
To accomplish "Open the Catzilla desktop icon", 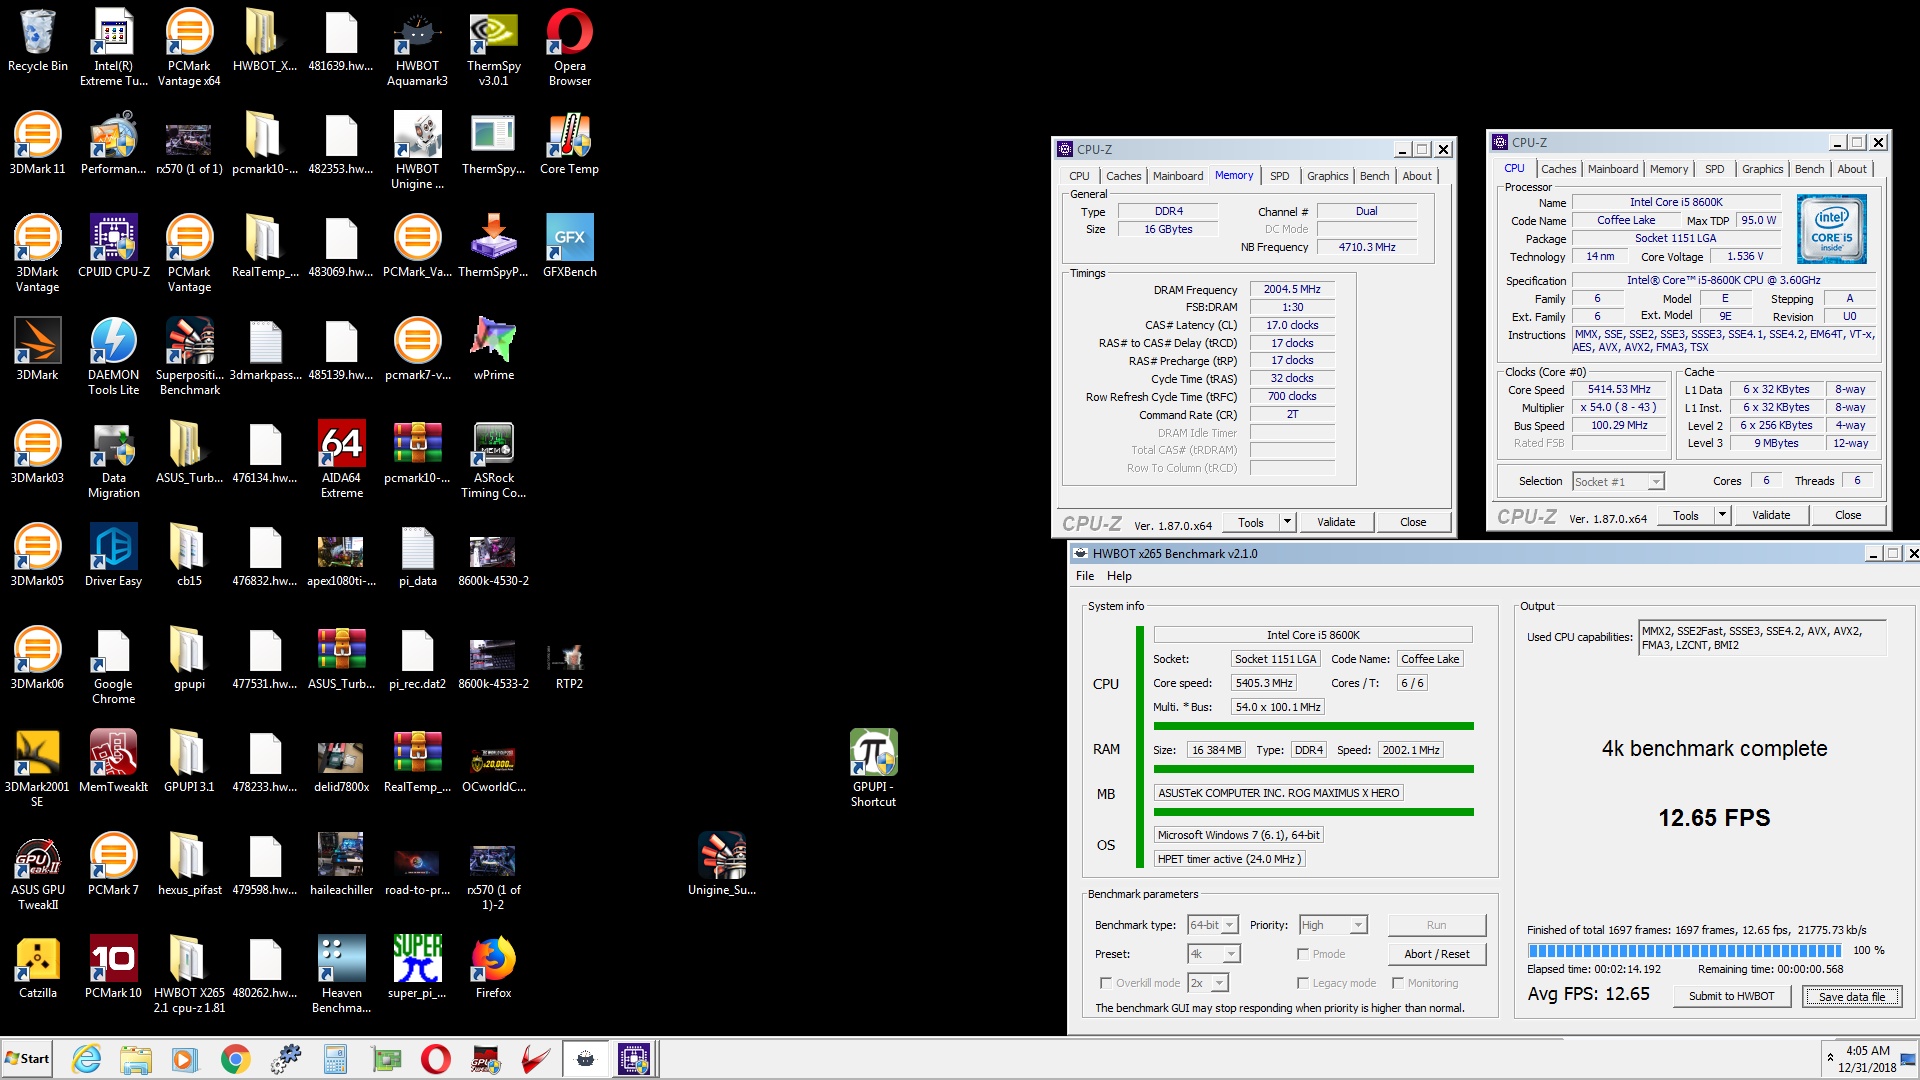I will 37,967.
